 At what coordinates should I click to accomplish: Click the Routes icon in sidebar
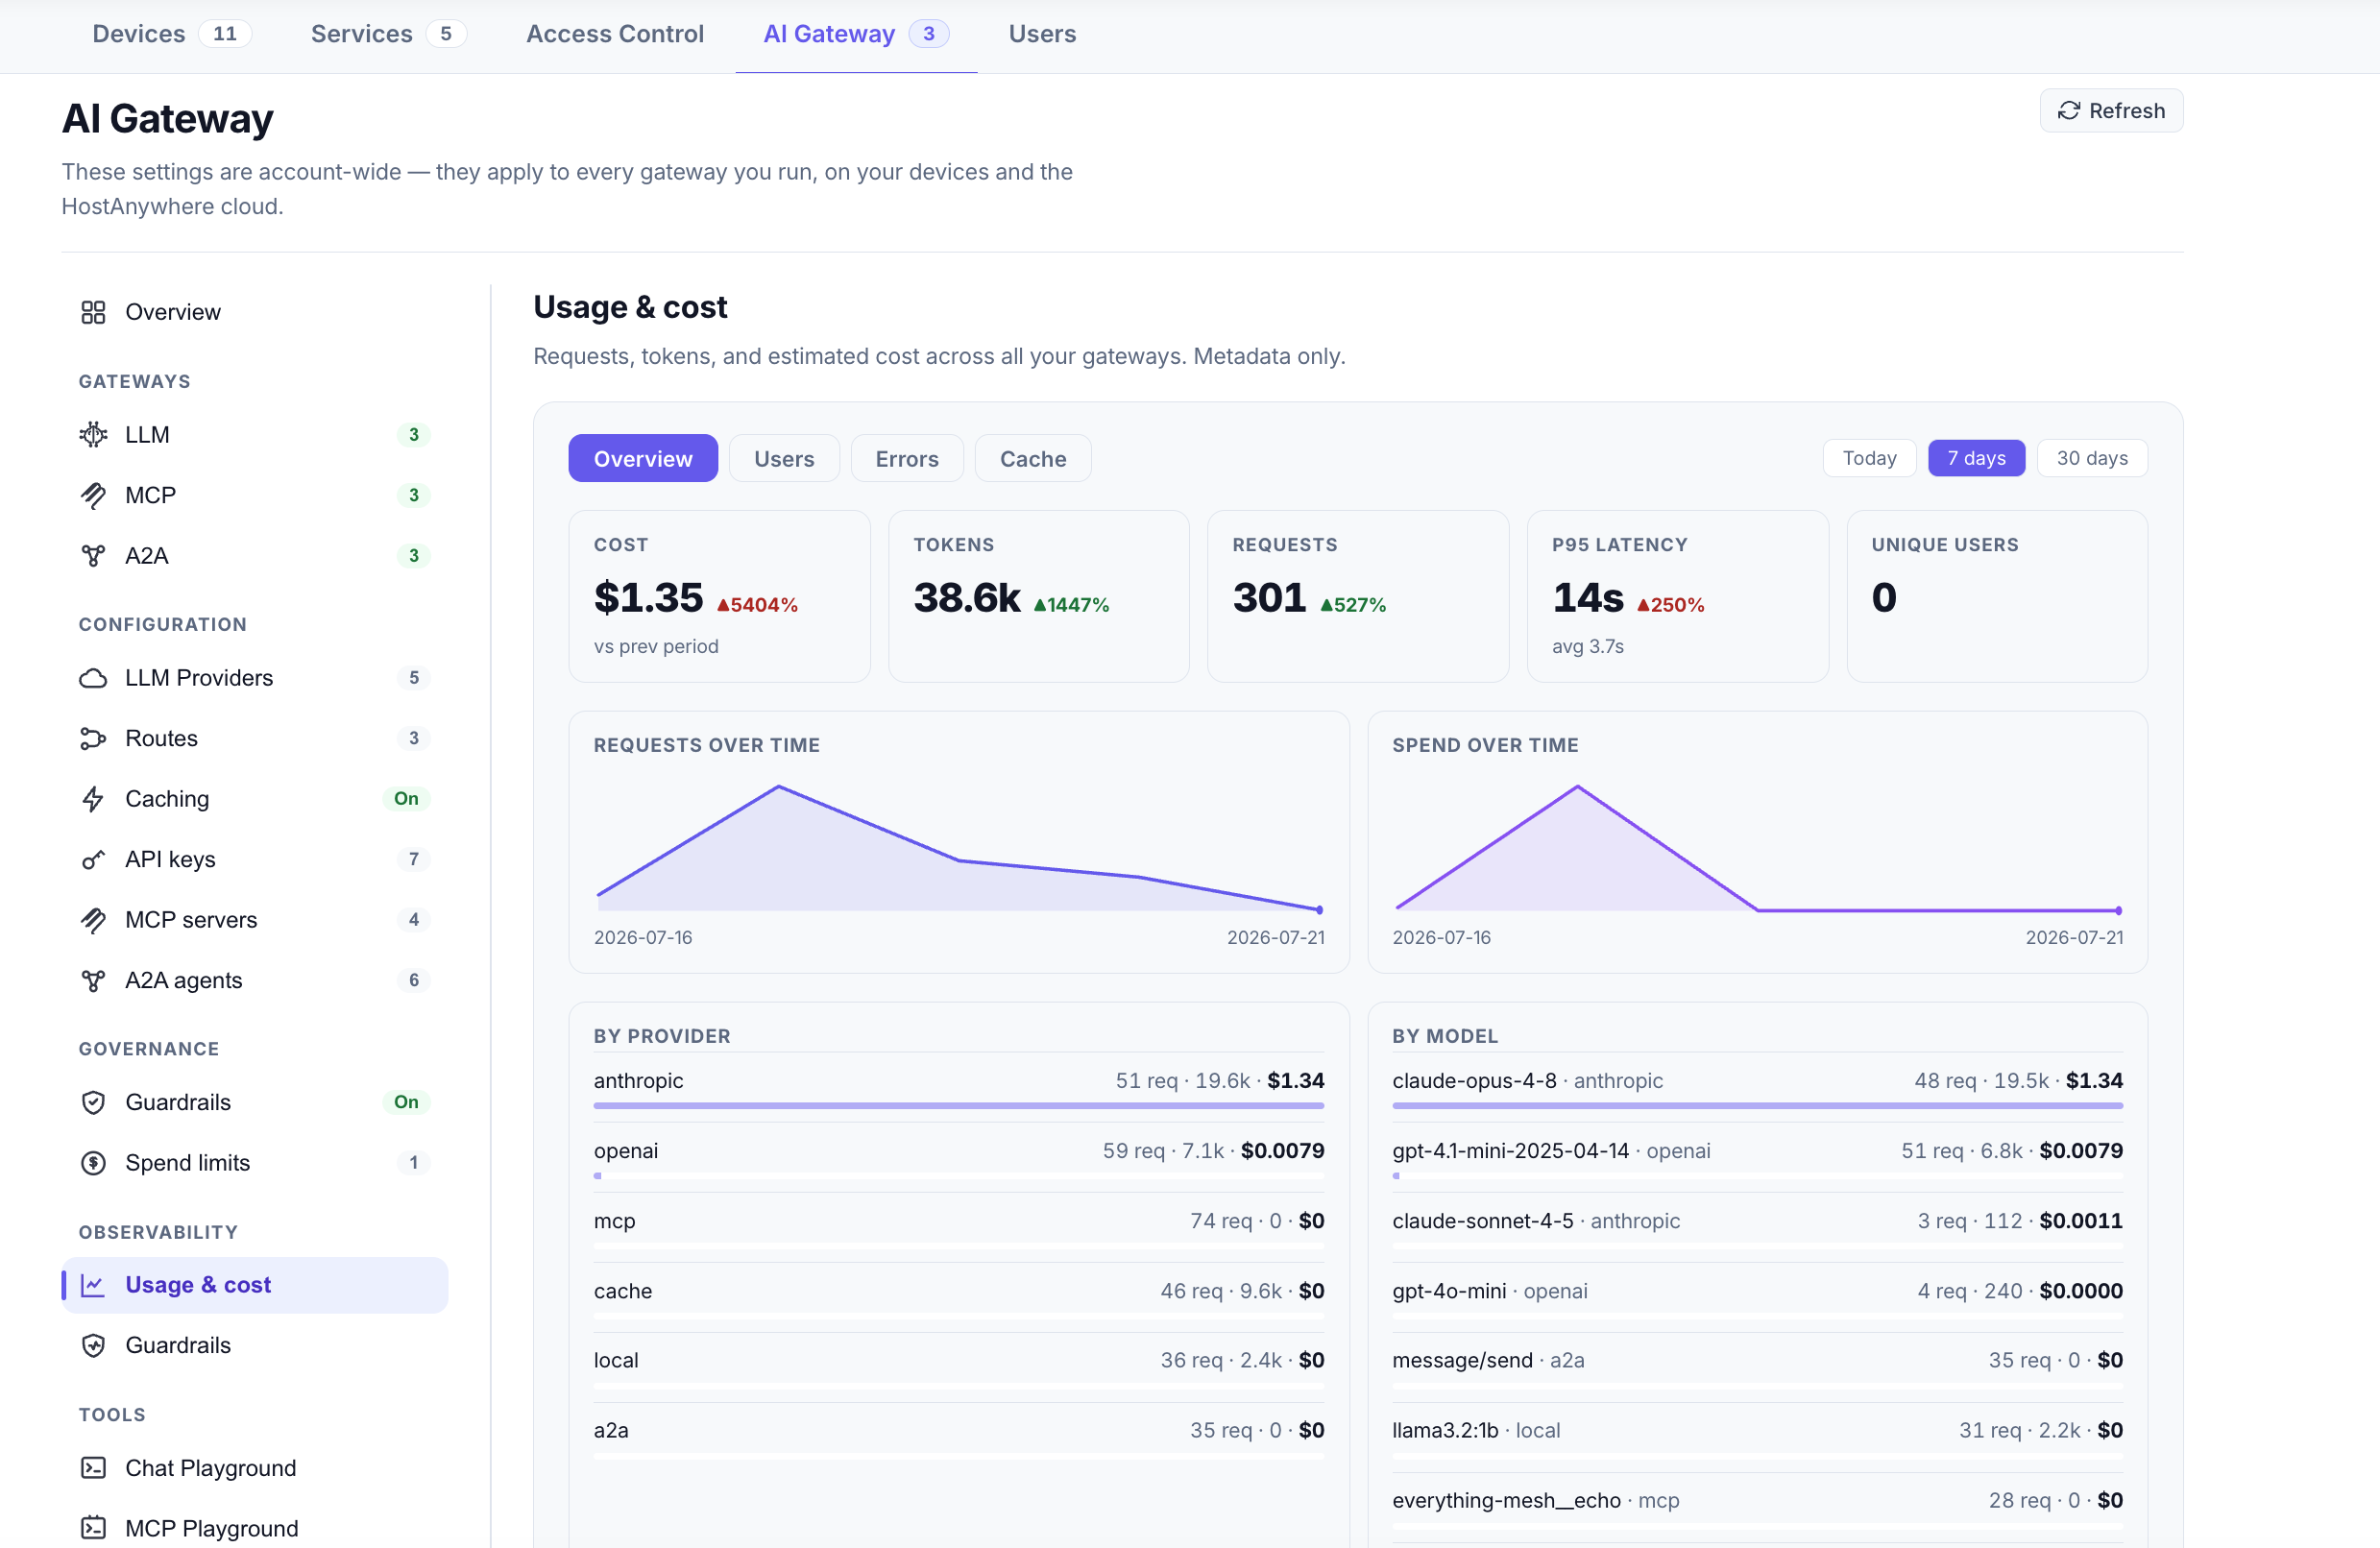click(93, 738)
